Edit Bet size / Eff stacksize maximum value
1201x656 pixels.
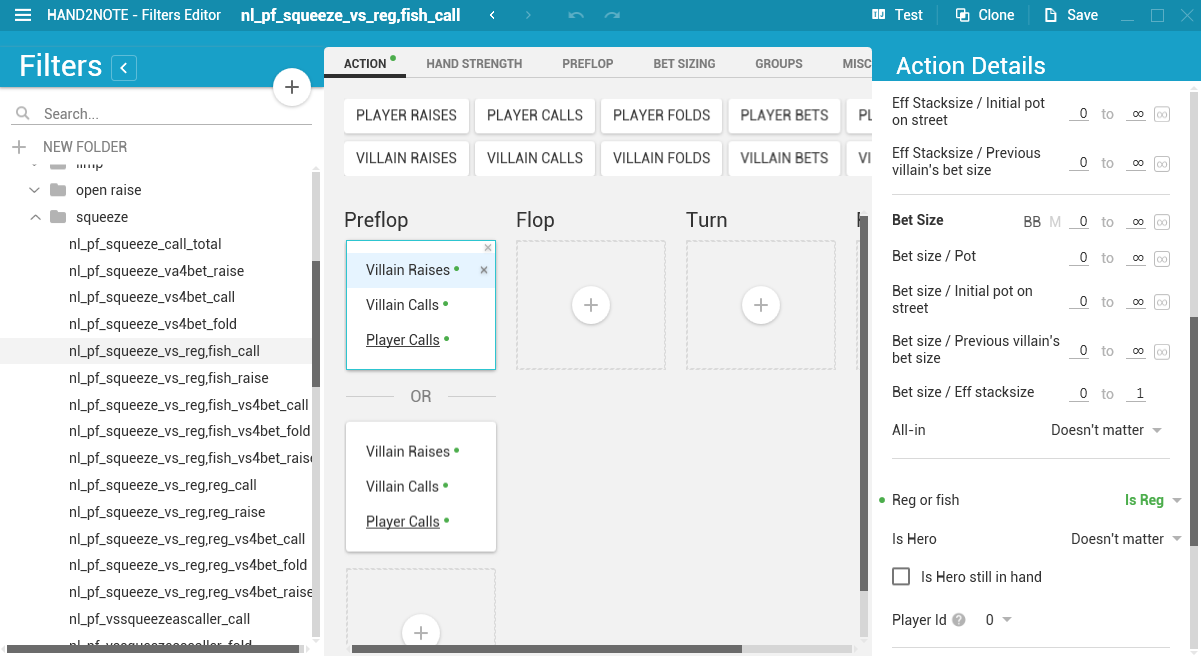click(x=1136, y=394)
